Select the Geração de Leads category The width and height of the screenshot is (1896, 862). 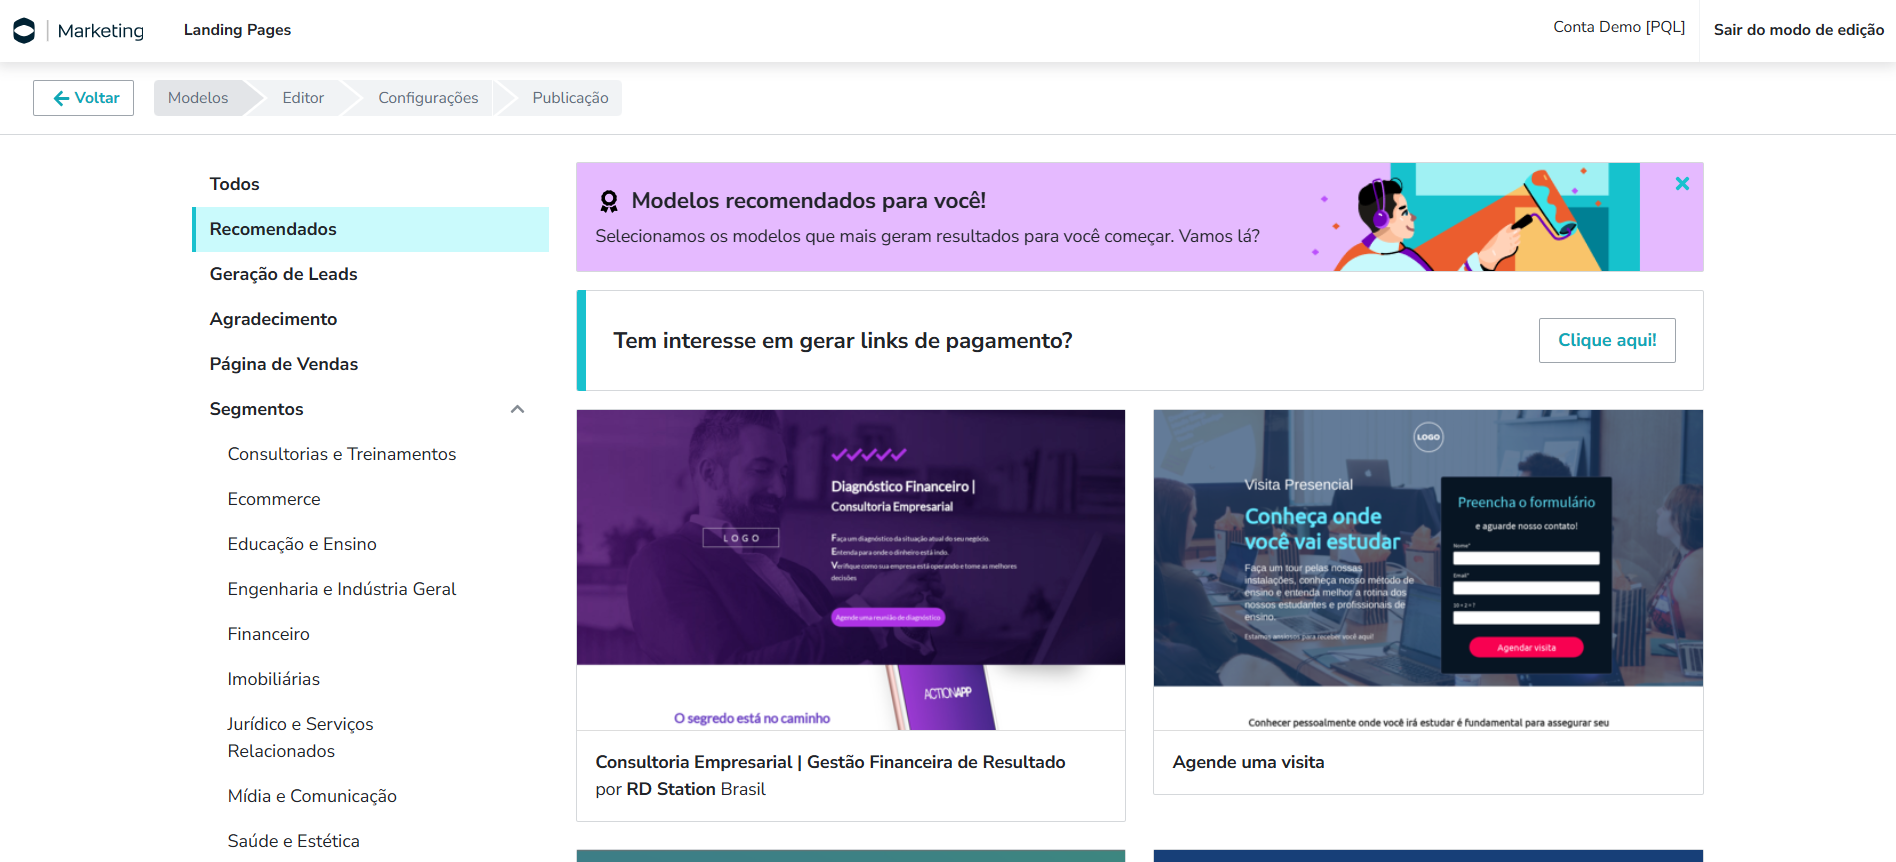[x=370, y=274]
